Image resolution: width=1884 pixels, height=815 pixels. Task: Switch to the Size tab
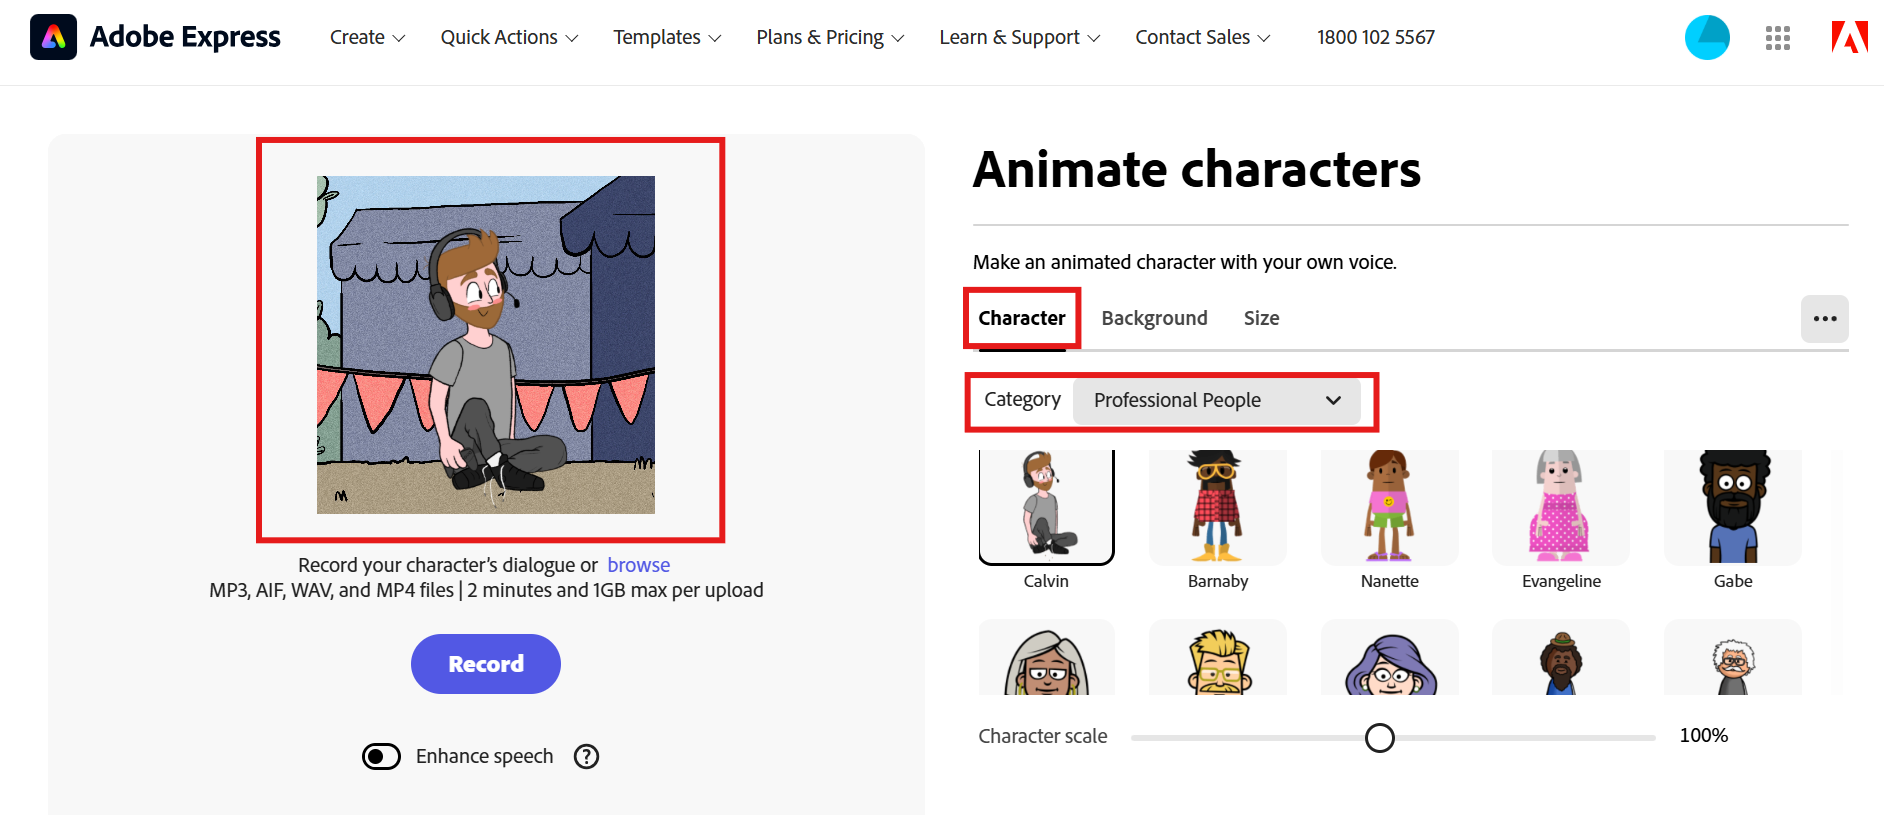coord(1261,318)
